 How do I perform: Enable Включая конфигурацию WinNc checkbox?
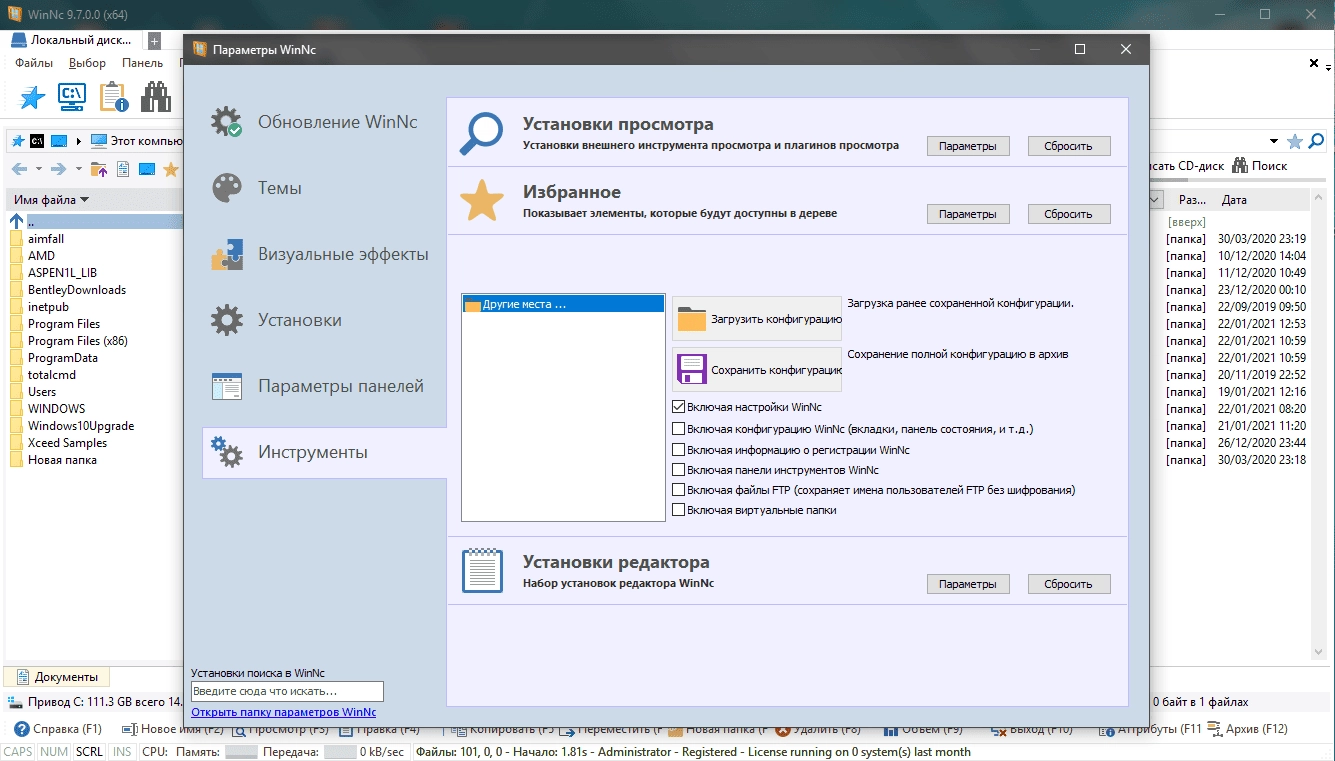[679, 429]
